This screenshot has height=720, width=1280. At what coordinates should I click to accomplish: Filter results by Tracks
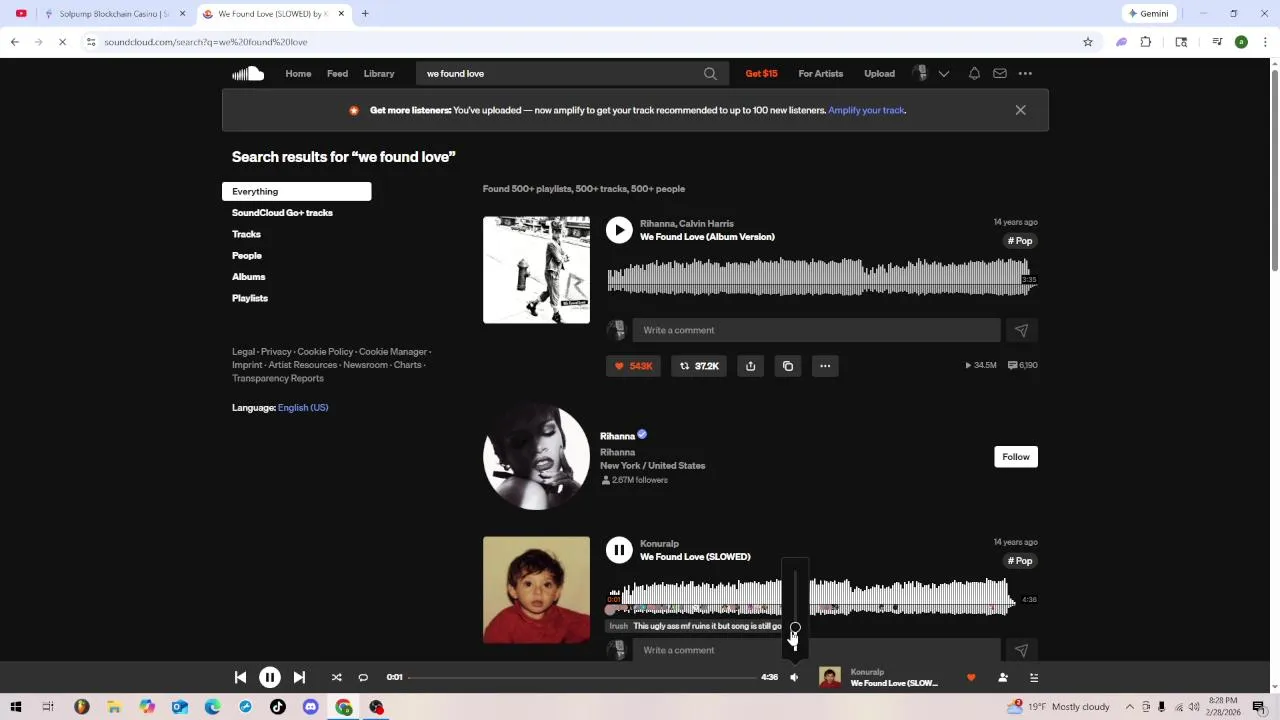pyautogui.click(x=246, y=234)
